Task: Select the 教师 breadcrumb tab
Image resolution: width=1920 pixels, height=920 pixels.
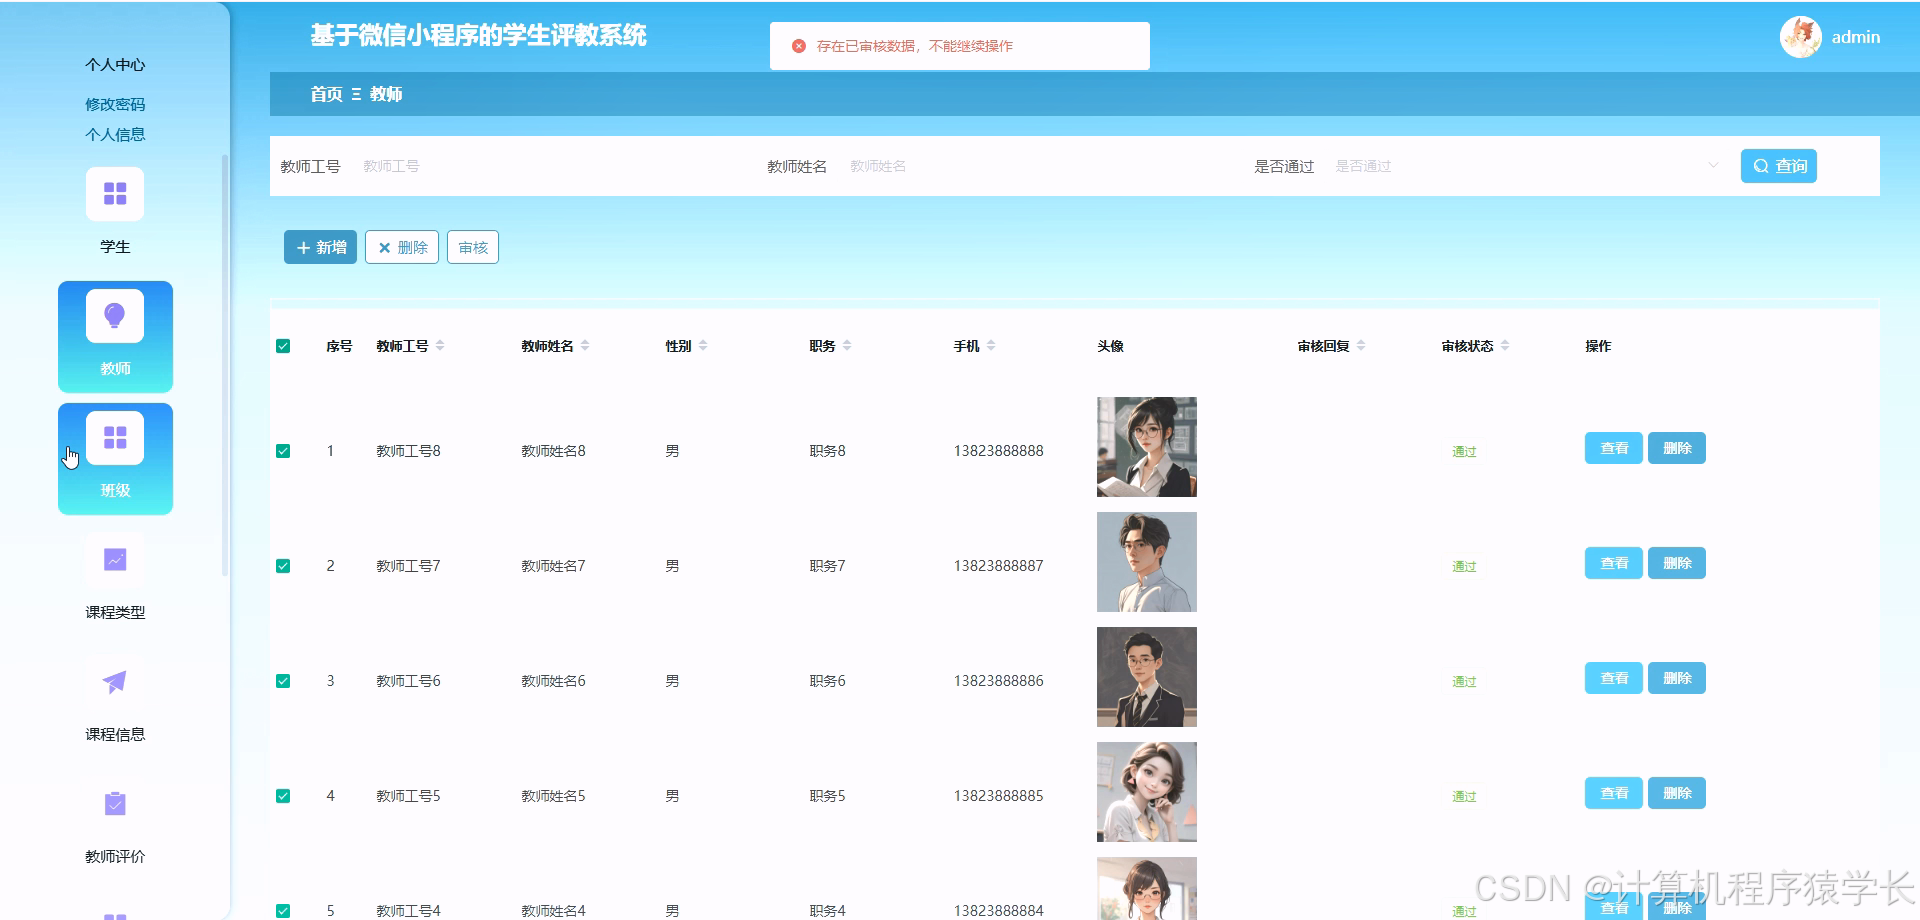Action: (386, 94)
